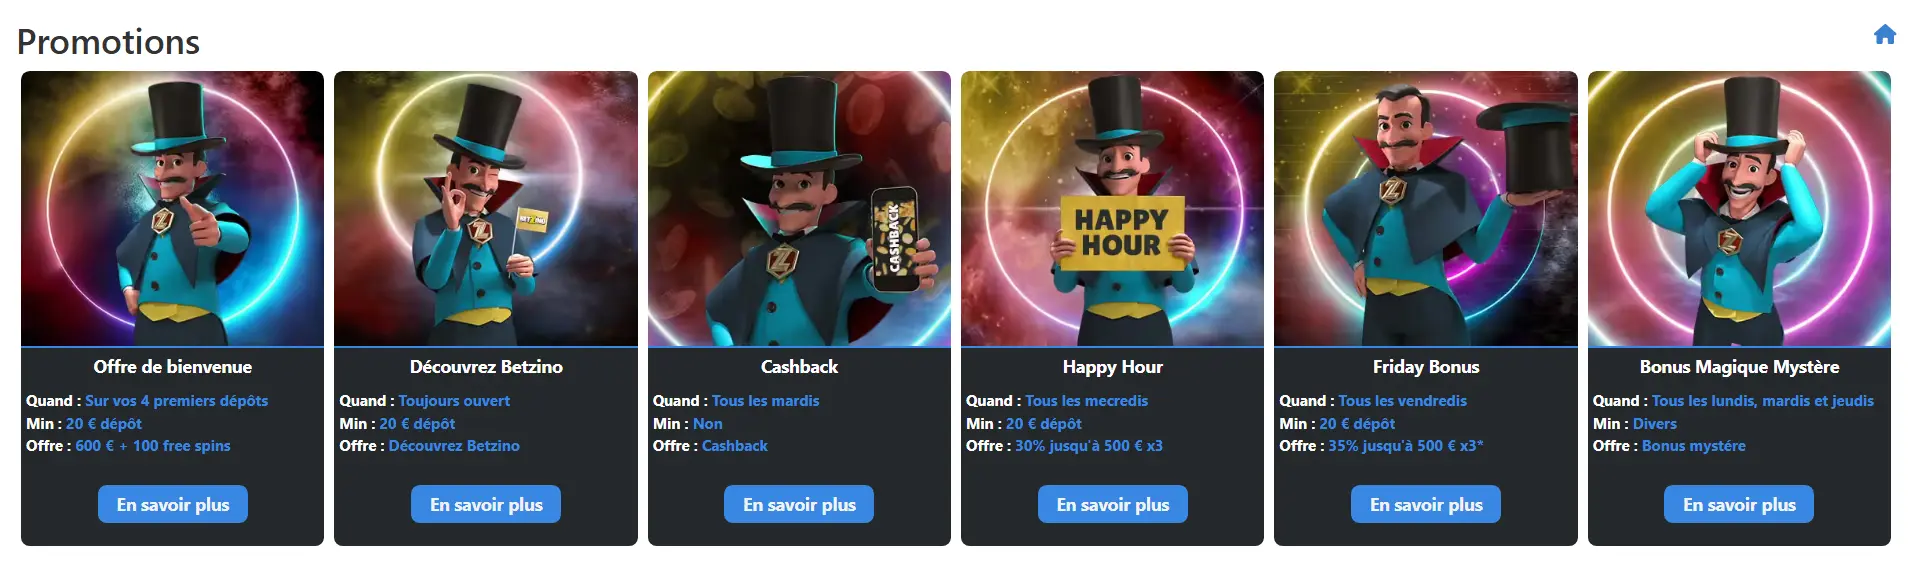Screen dimensions: 1912x572
Task: Click '35% jusqu'à 500 € x3*' offer text
Action: pyautogui.click(x=1406, y=446)
